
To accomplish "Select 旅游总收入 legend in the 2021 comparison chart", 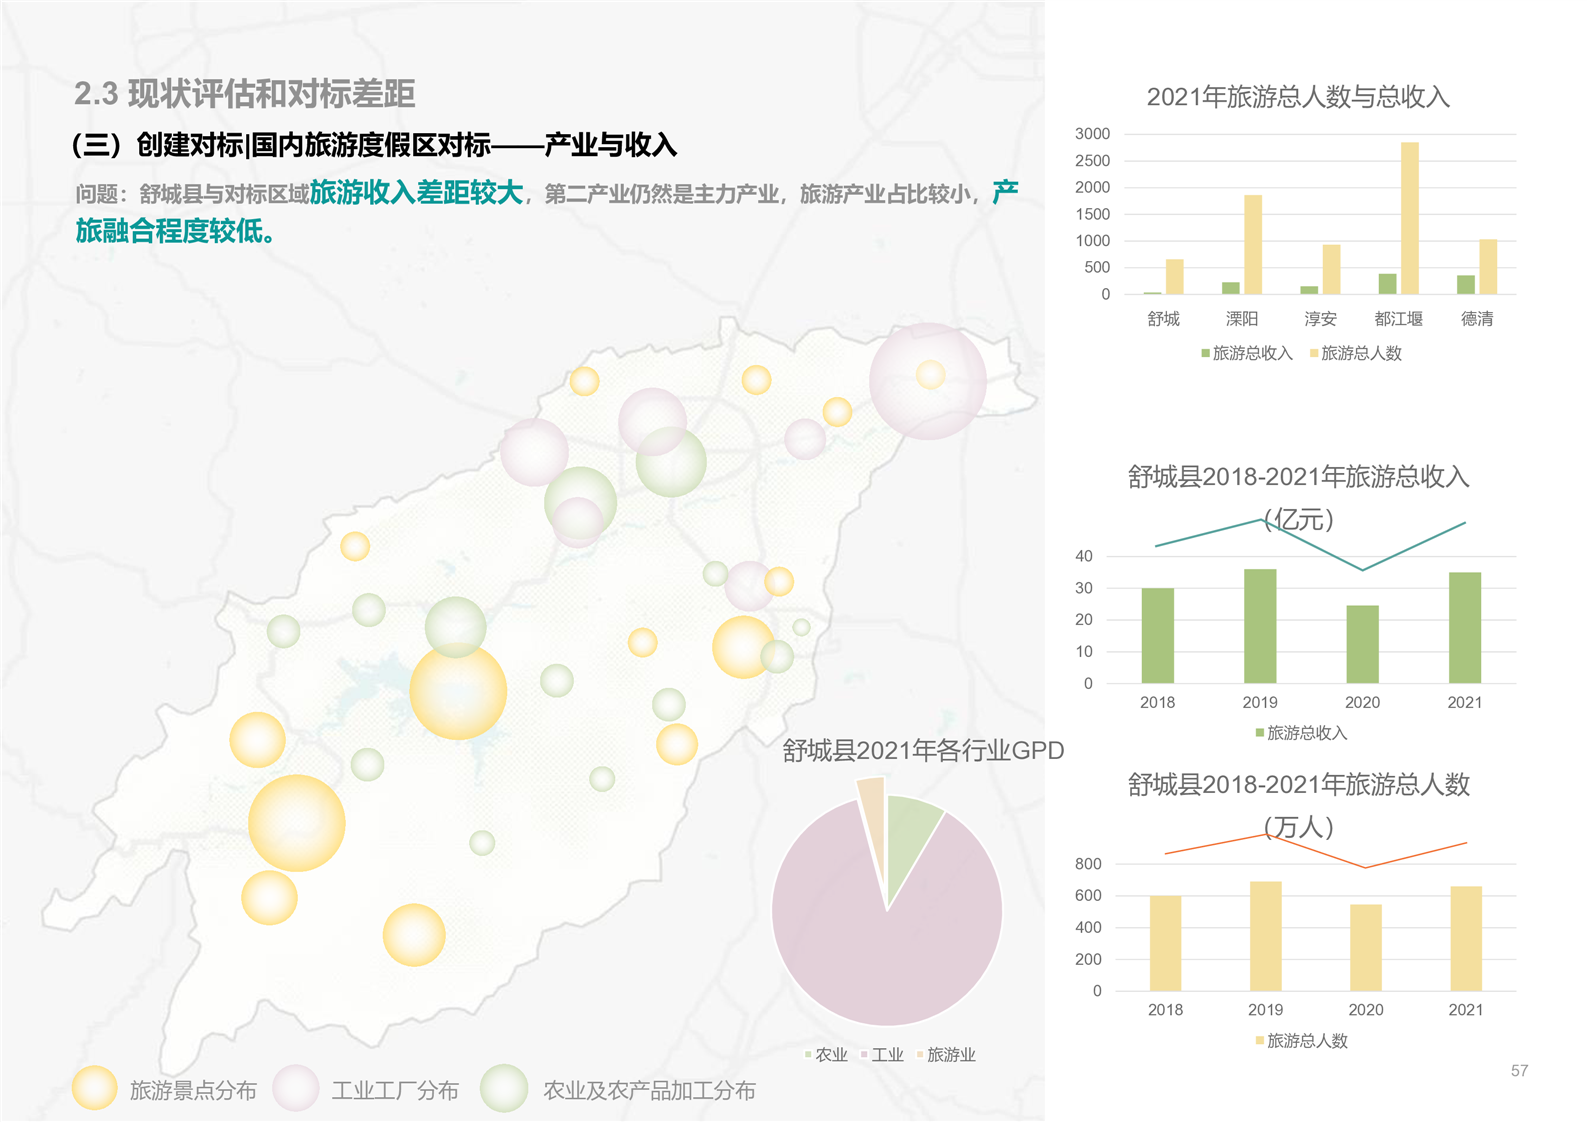I will coord(1247,353).
